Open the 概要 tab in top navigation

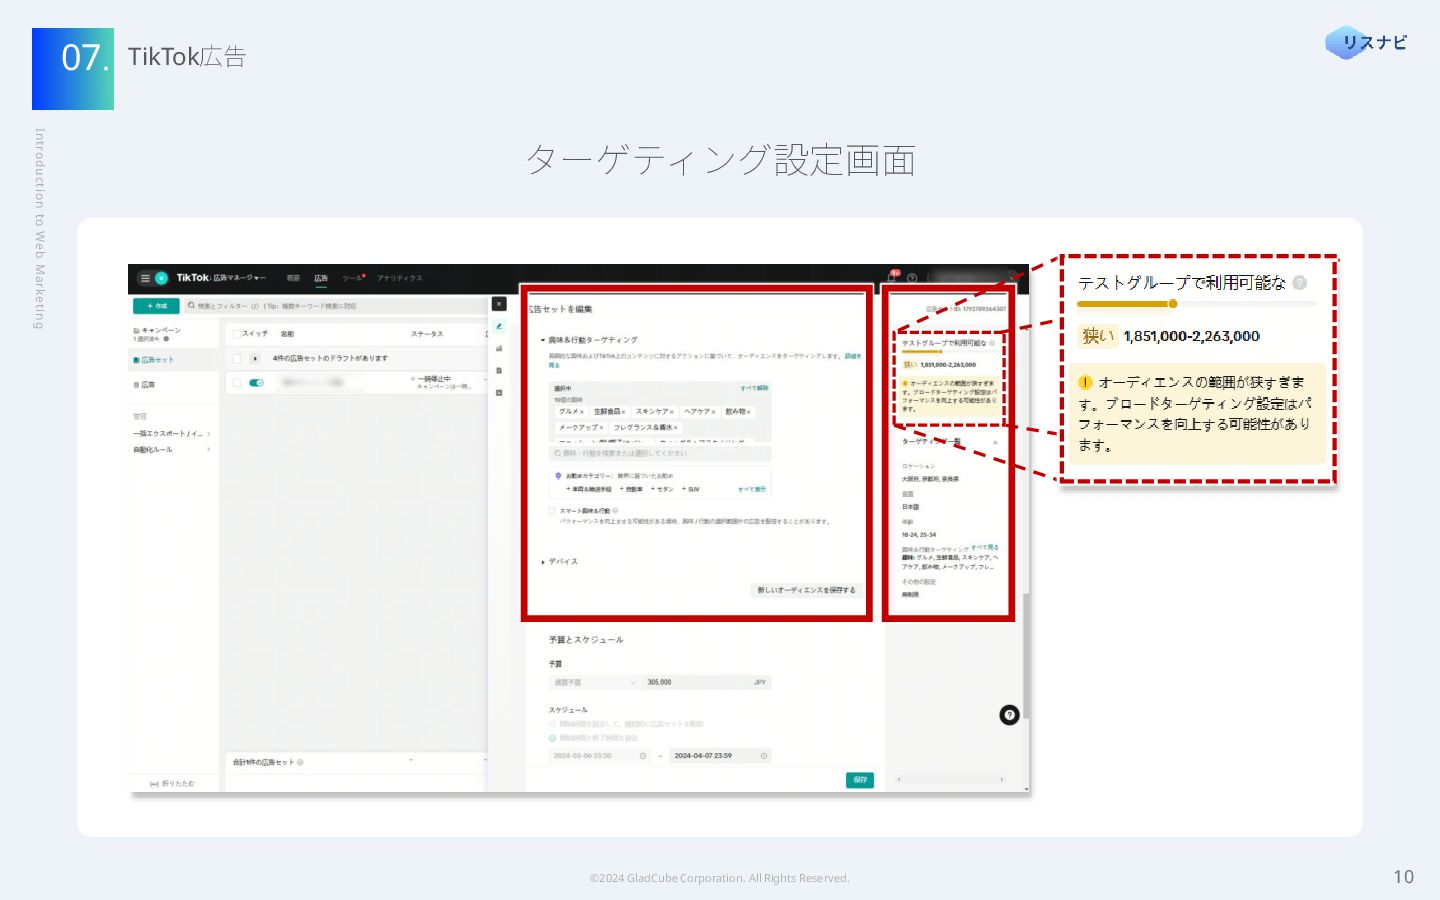293,278
